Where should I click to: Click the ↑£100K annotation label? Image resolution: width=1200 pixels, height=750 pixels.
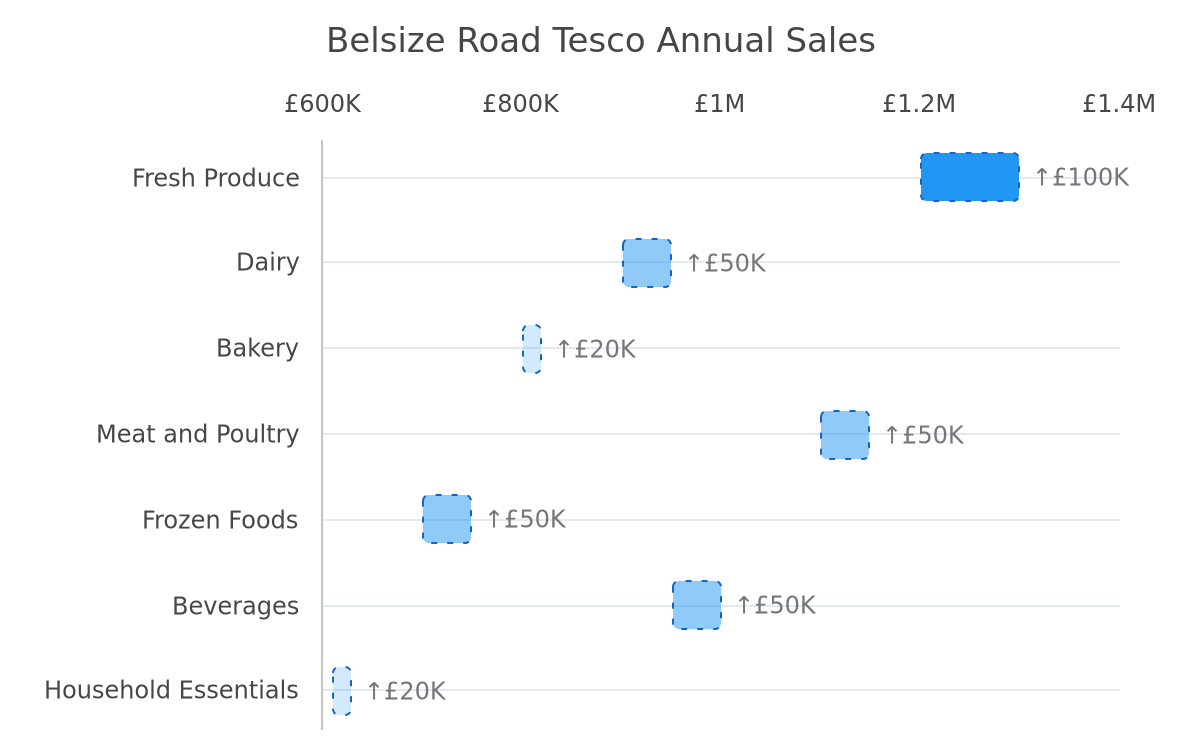pos(1081,178)
